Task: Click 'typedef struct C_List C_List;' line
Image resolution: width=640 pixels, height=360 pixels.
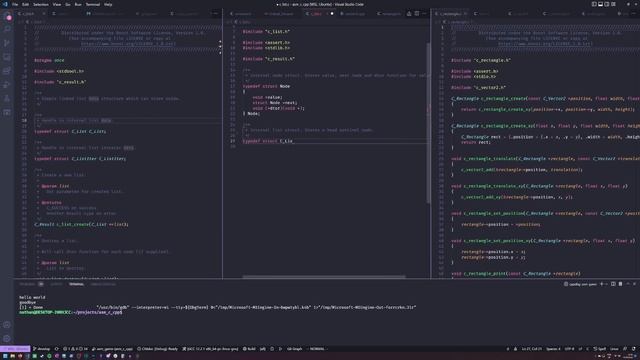Action: coord(70,131)
